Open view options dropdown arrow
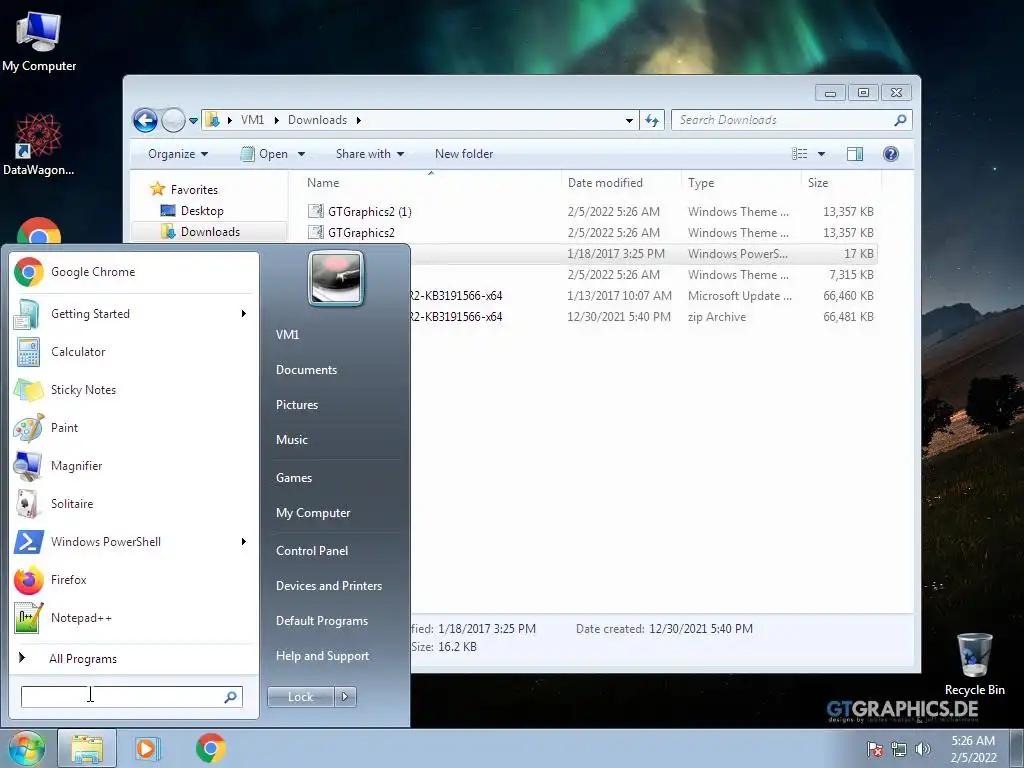 tap(822, 154)
